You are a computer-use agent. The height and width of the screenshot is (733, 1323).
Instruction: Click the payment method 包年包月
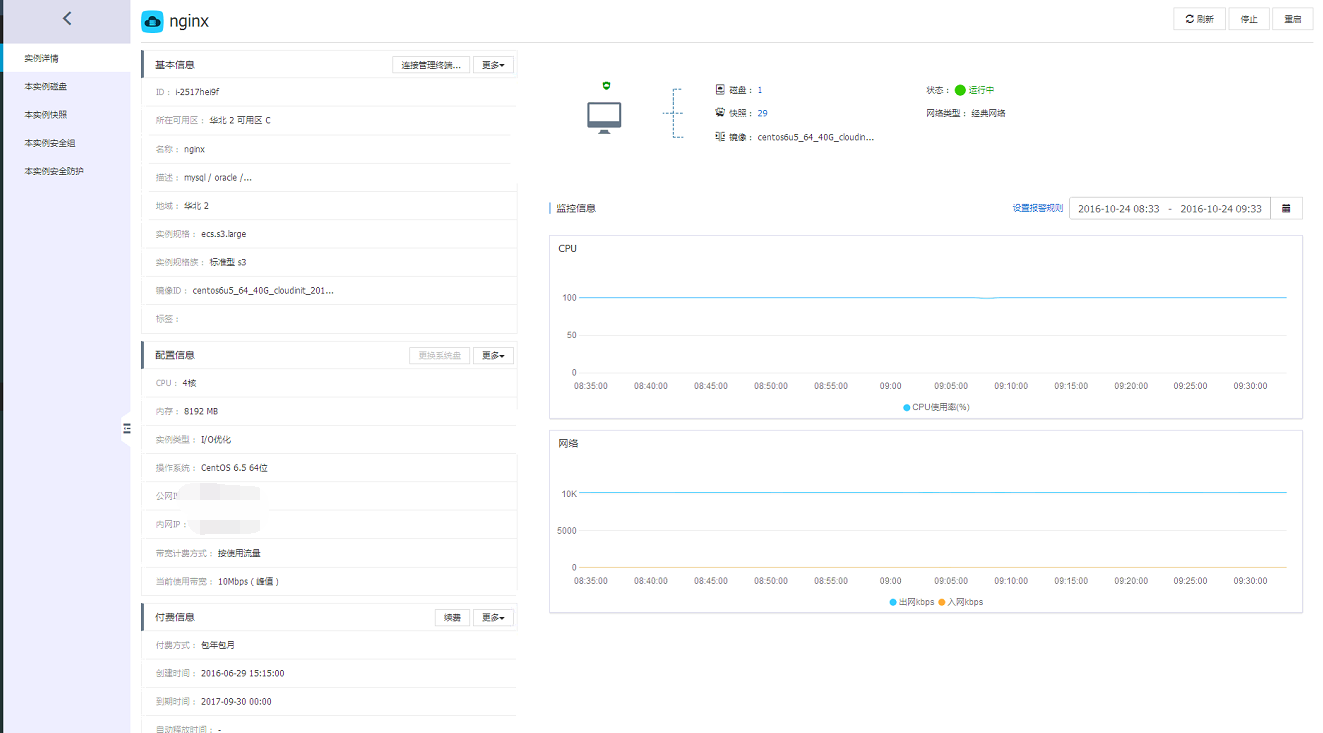pos(218,645)
